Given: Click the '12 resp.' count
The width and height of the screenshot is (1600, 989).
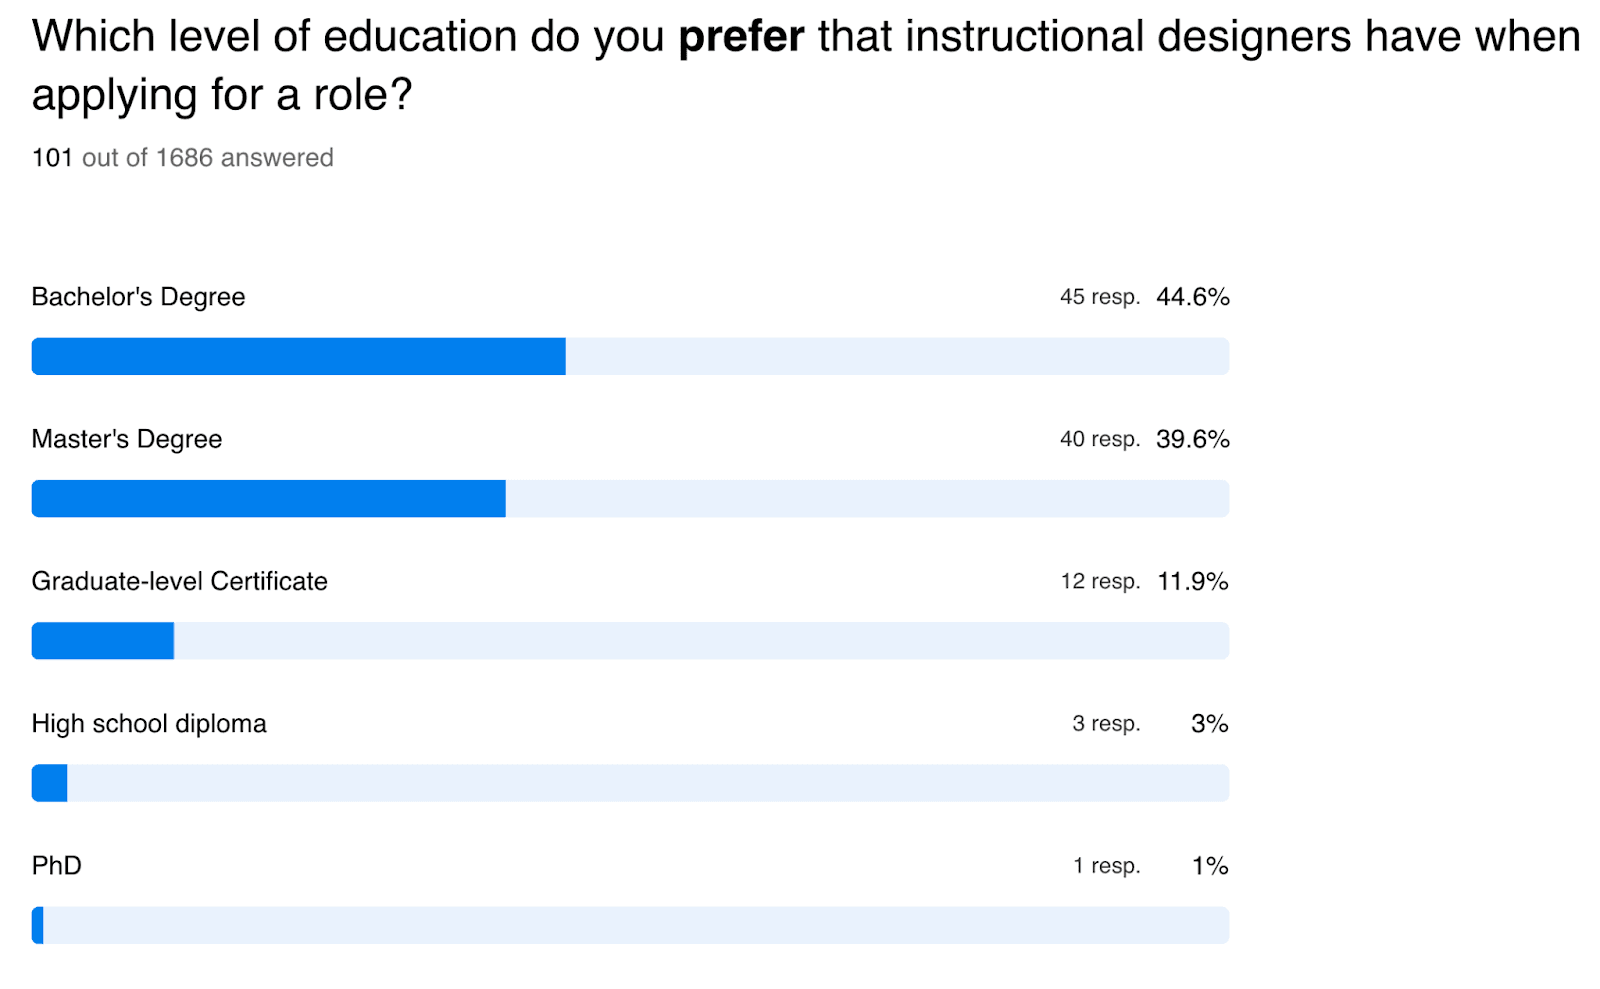Looking at the screenshot, I should [1101, 581].
